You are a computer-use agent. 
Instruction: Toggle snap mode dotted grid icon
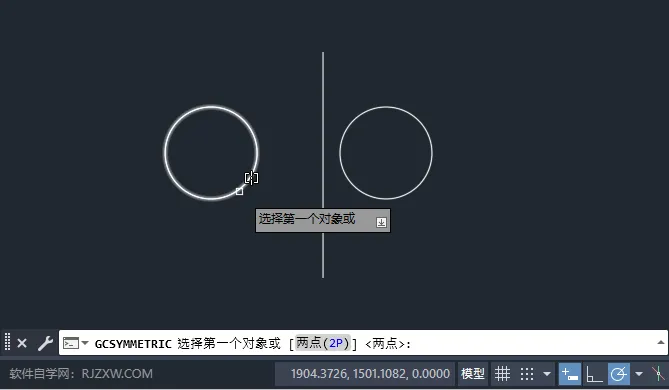[527, 374]
